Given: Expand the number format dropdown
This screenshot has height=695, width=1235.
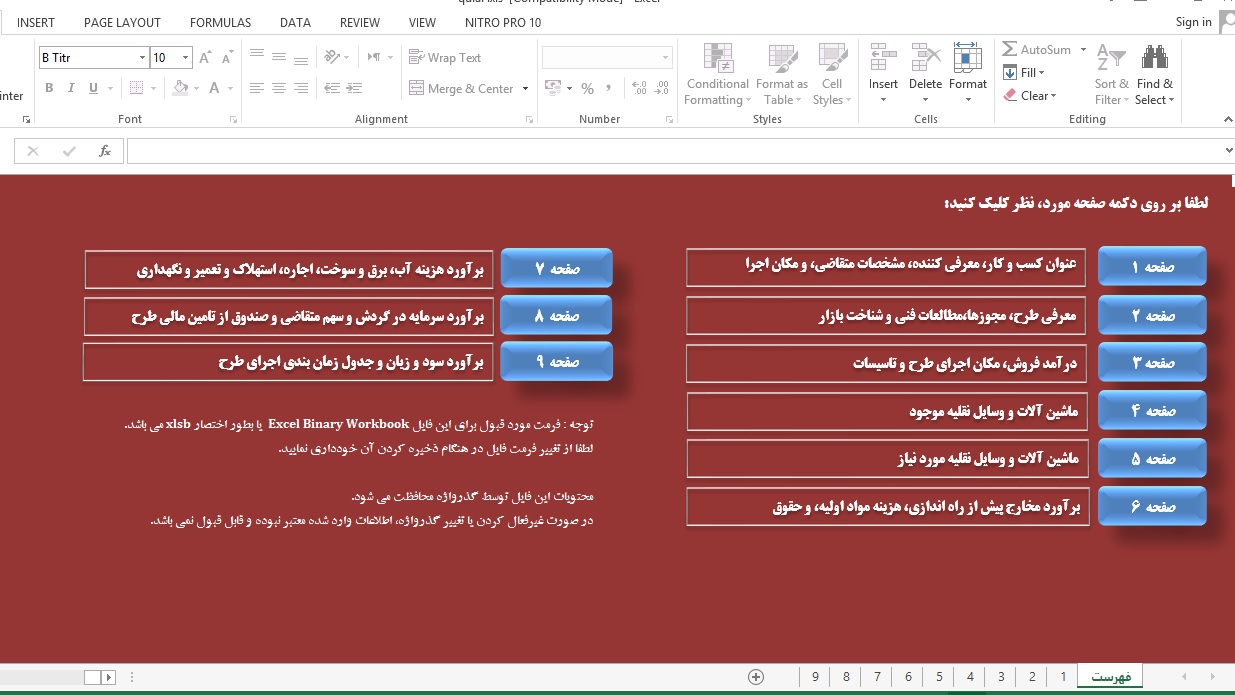Looking at the screenshot, I should [665, 58].
